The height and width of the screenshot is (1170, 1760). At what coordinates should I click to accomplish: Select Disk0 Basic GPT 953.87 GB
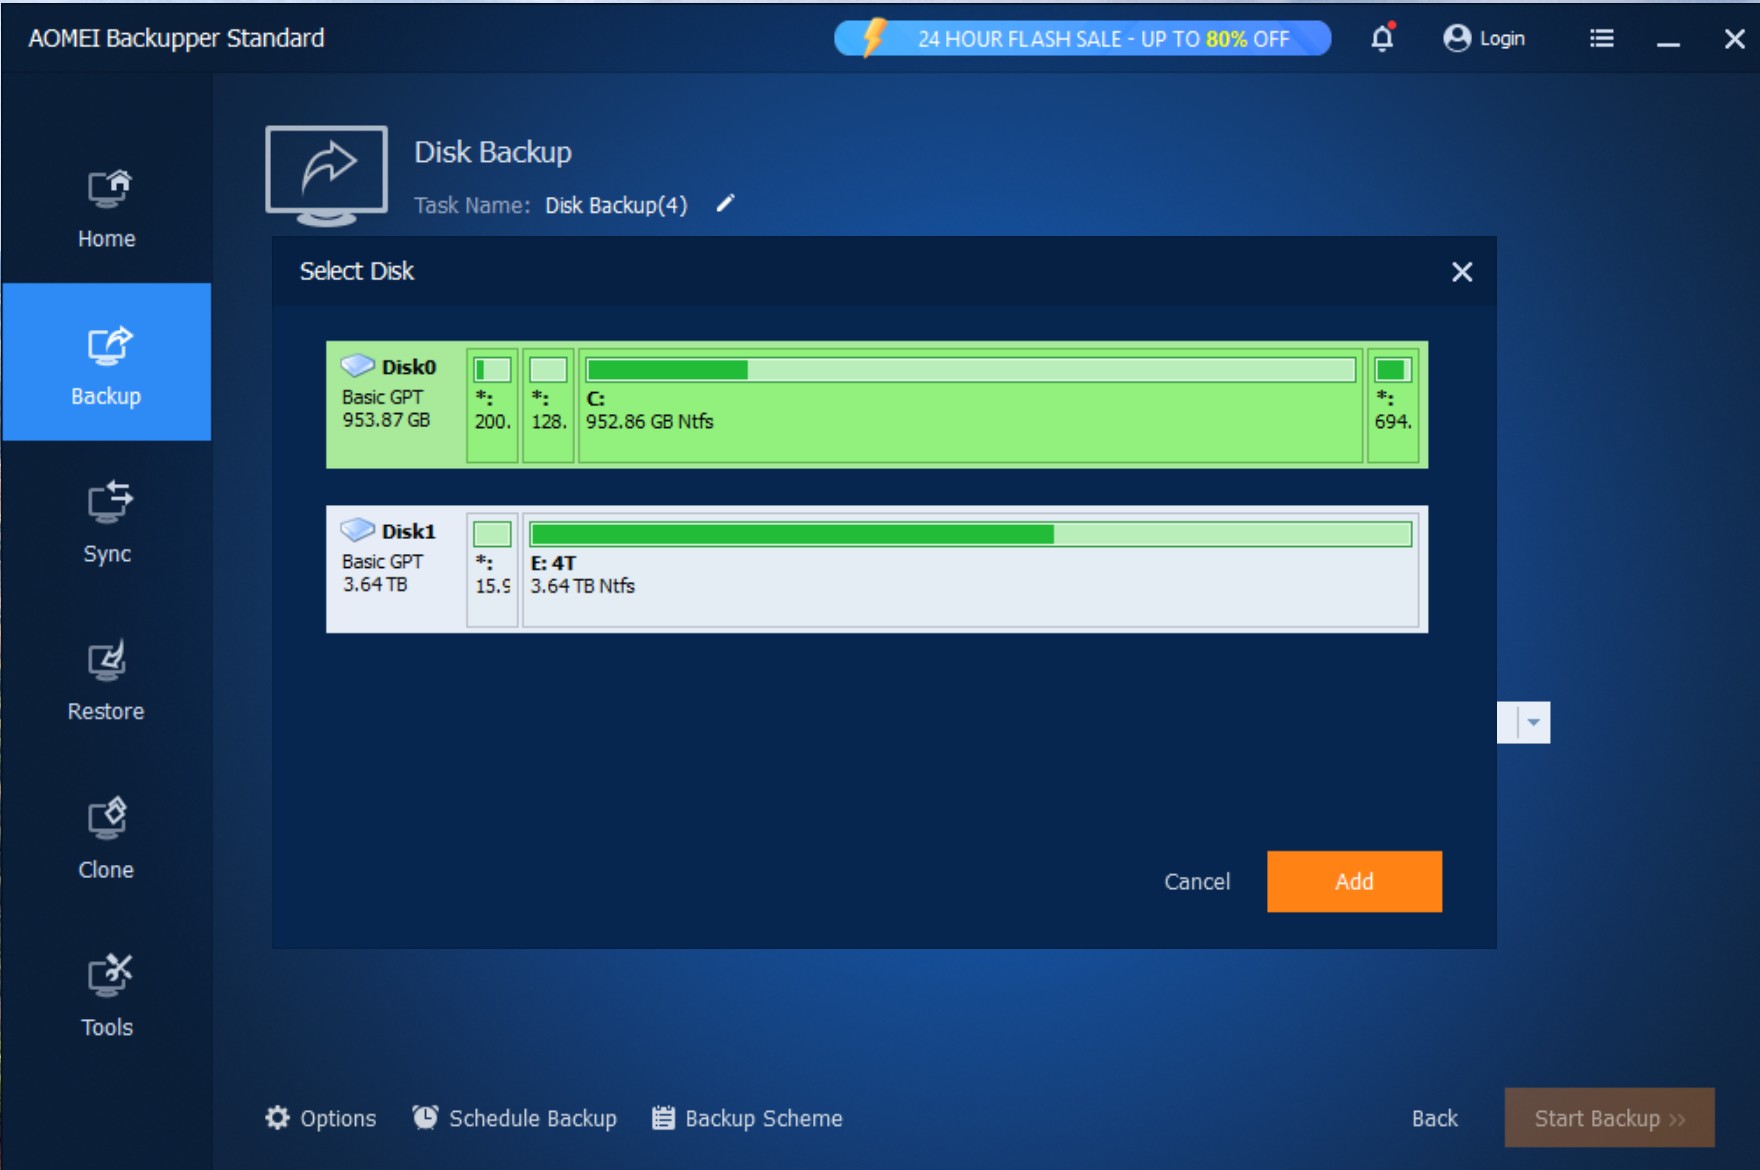pos(877,405)
